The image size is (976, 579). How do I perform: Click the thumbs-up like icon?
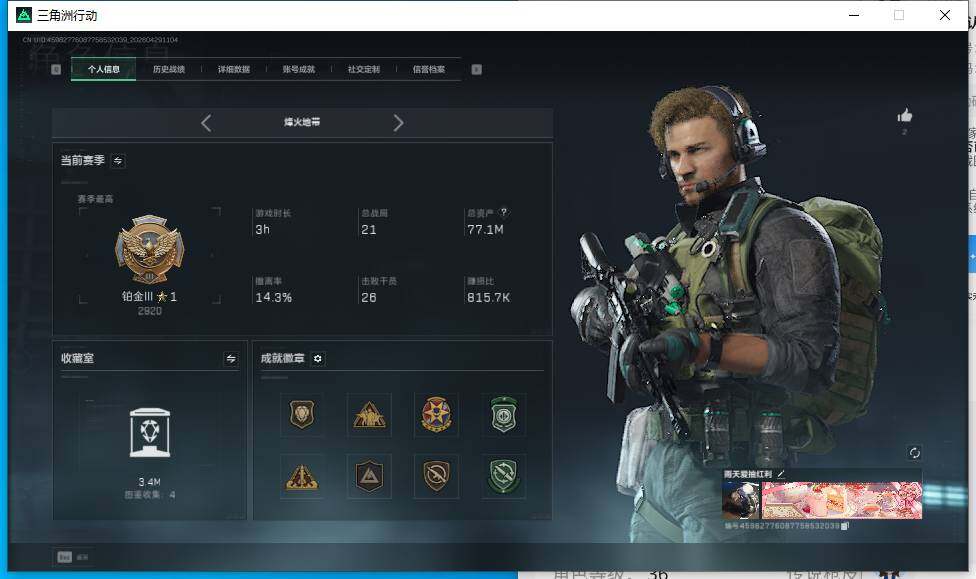904,115
